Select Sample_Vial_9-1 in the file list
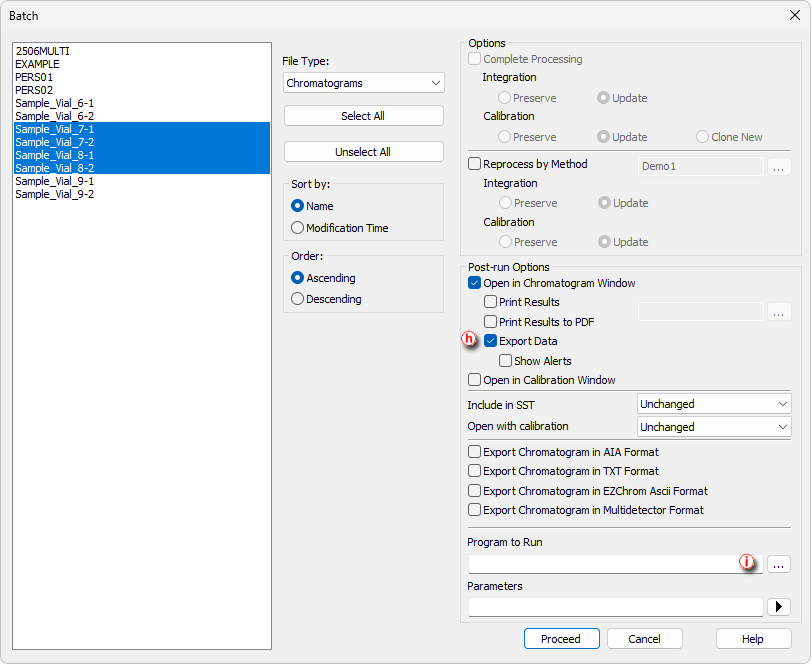The image size is (811, 664). tap(54, 181)
